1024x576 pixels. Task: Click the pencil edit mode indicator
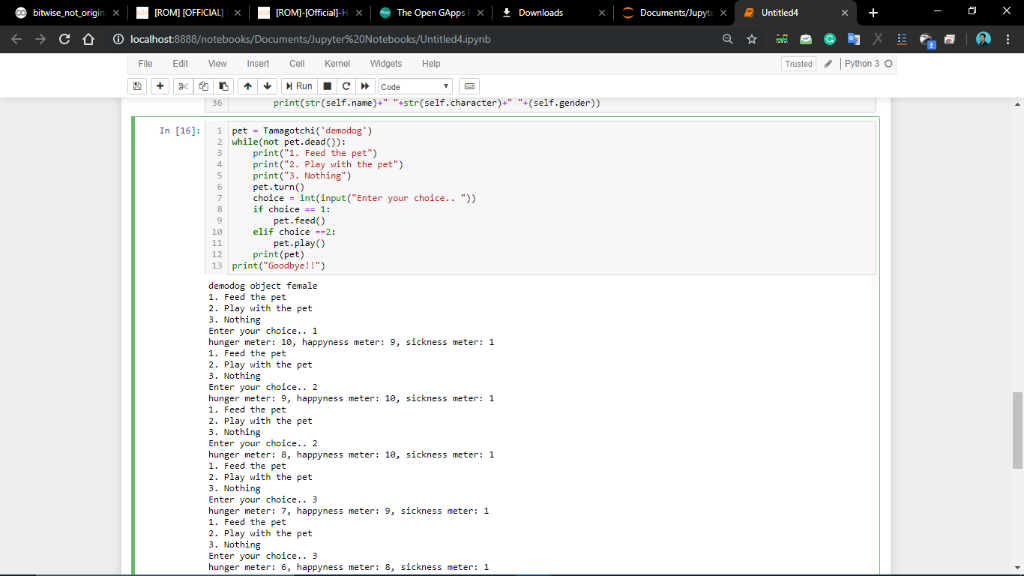coord(828,64)
